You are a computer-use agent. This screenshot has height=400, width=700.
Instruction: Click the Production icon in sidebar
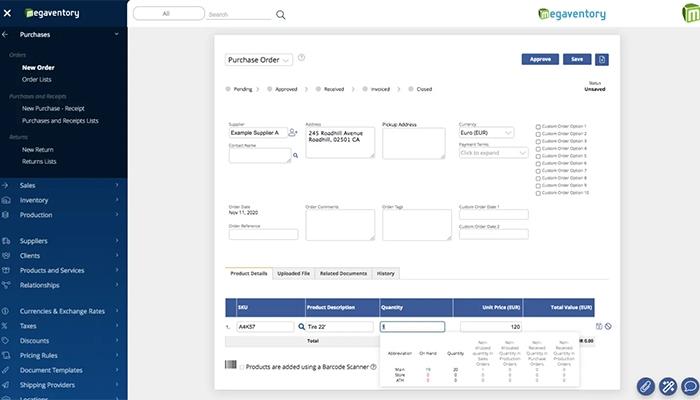[x=5, y=215]
